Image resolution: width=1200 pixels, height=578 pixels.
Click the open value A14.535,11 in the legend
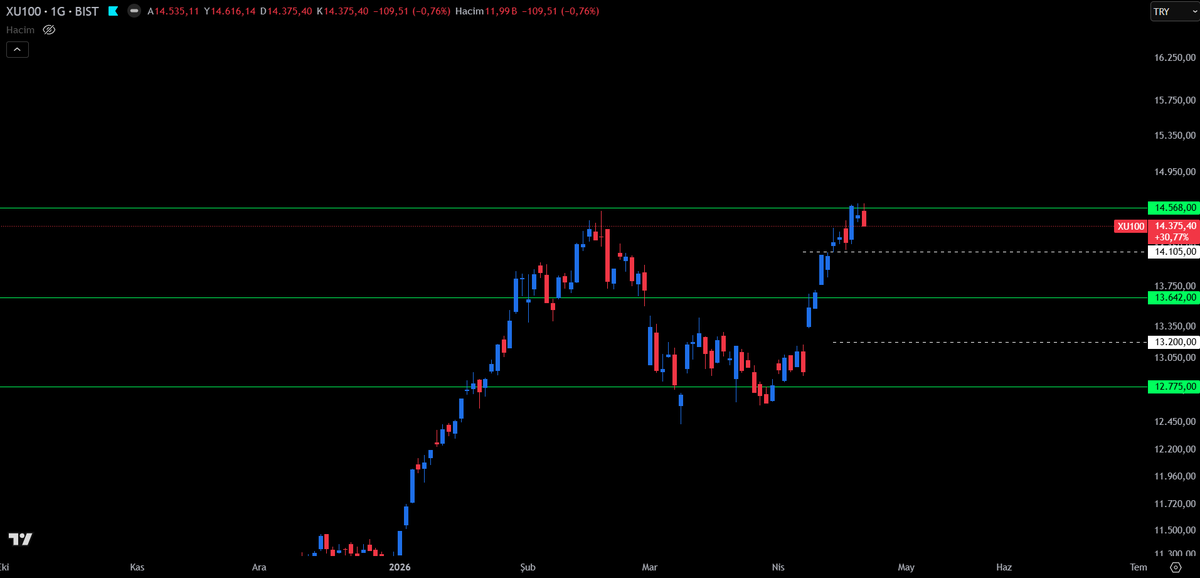tap(173, 12)
